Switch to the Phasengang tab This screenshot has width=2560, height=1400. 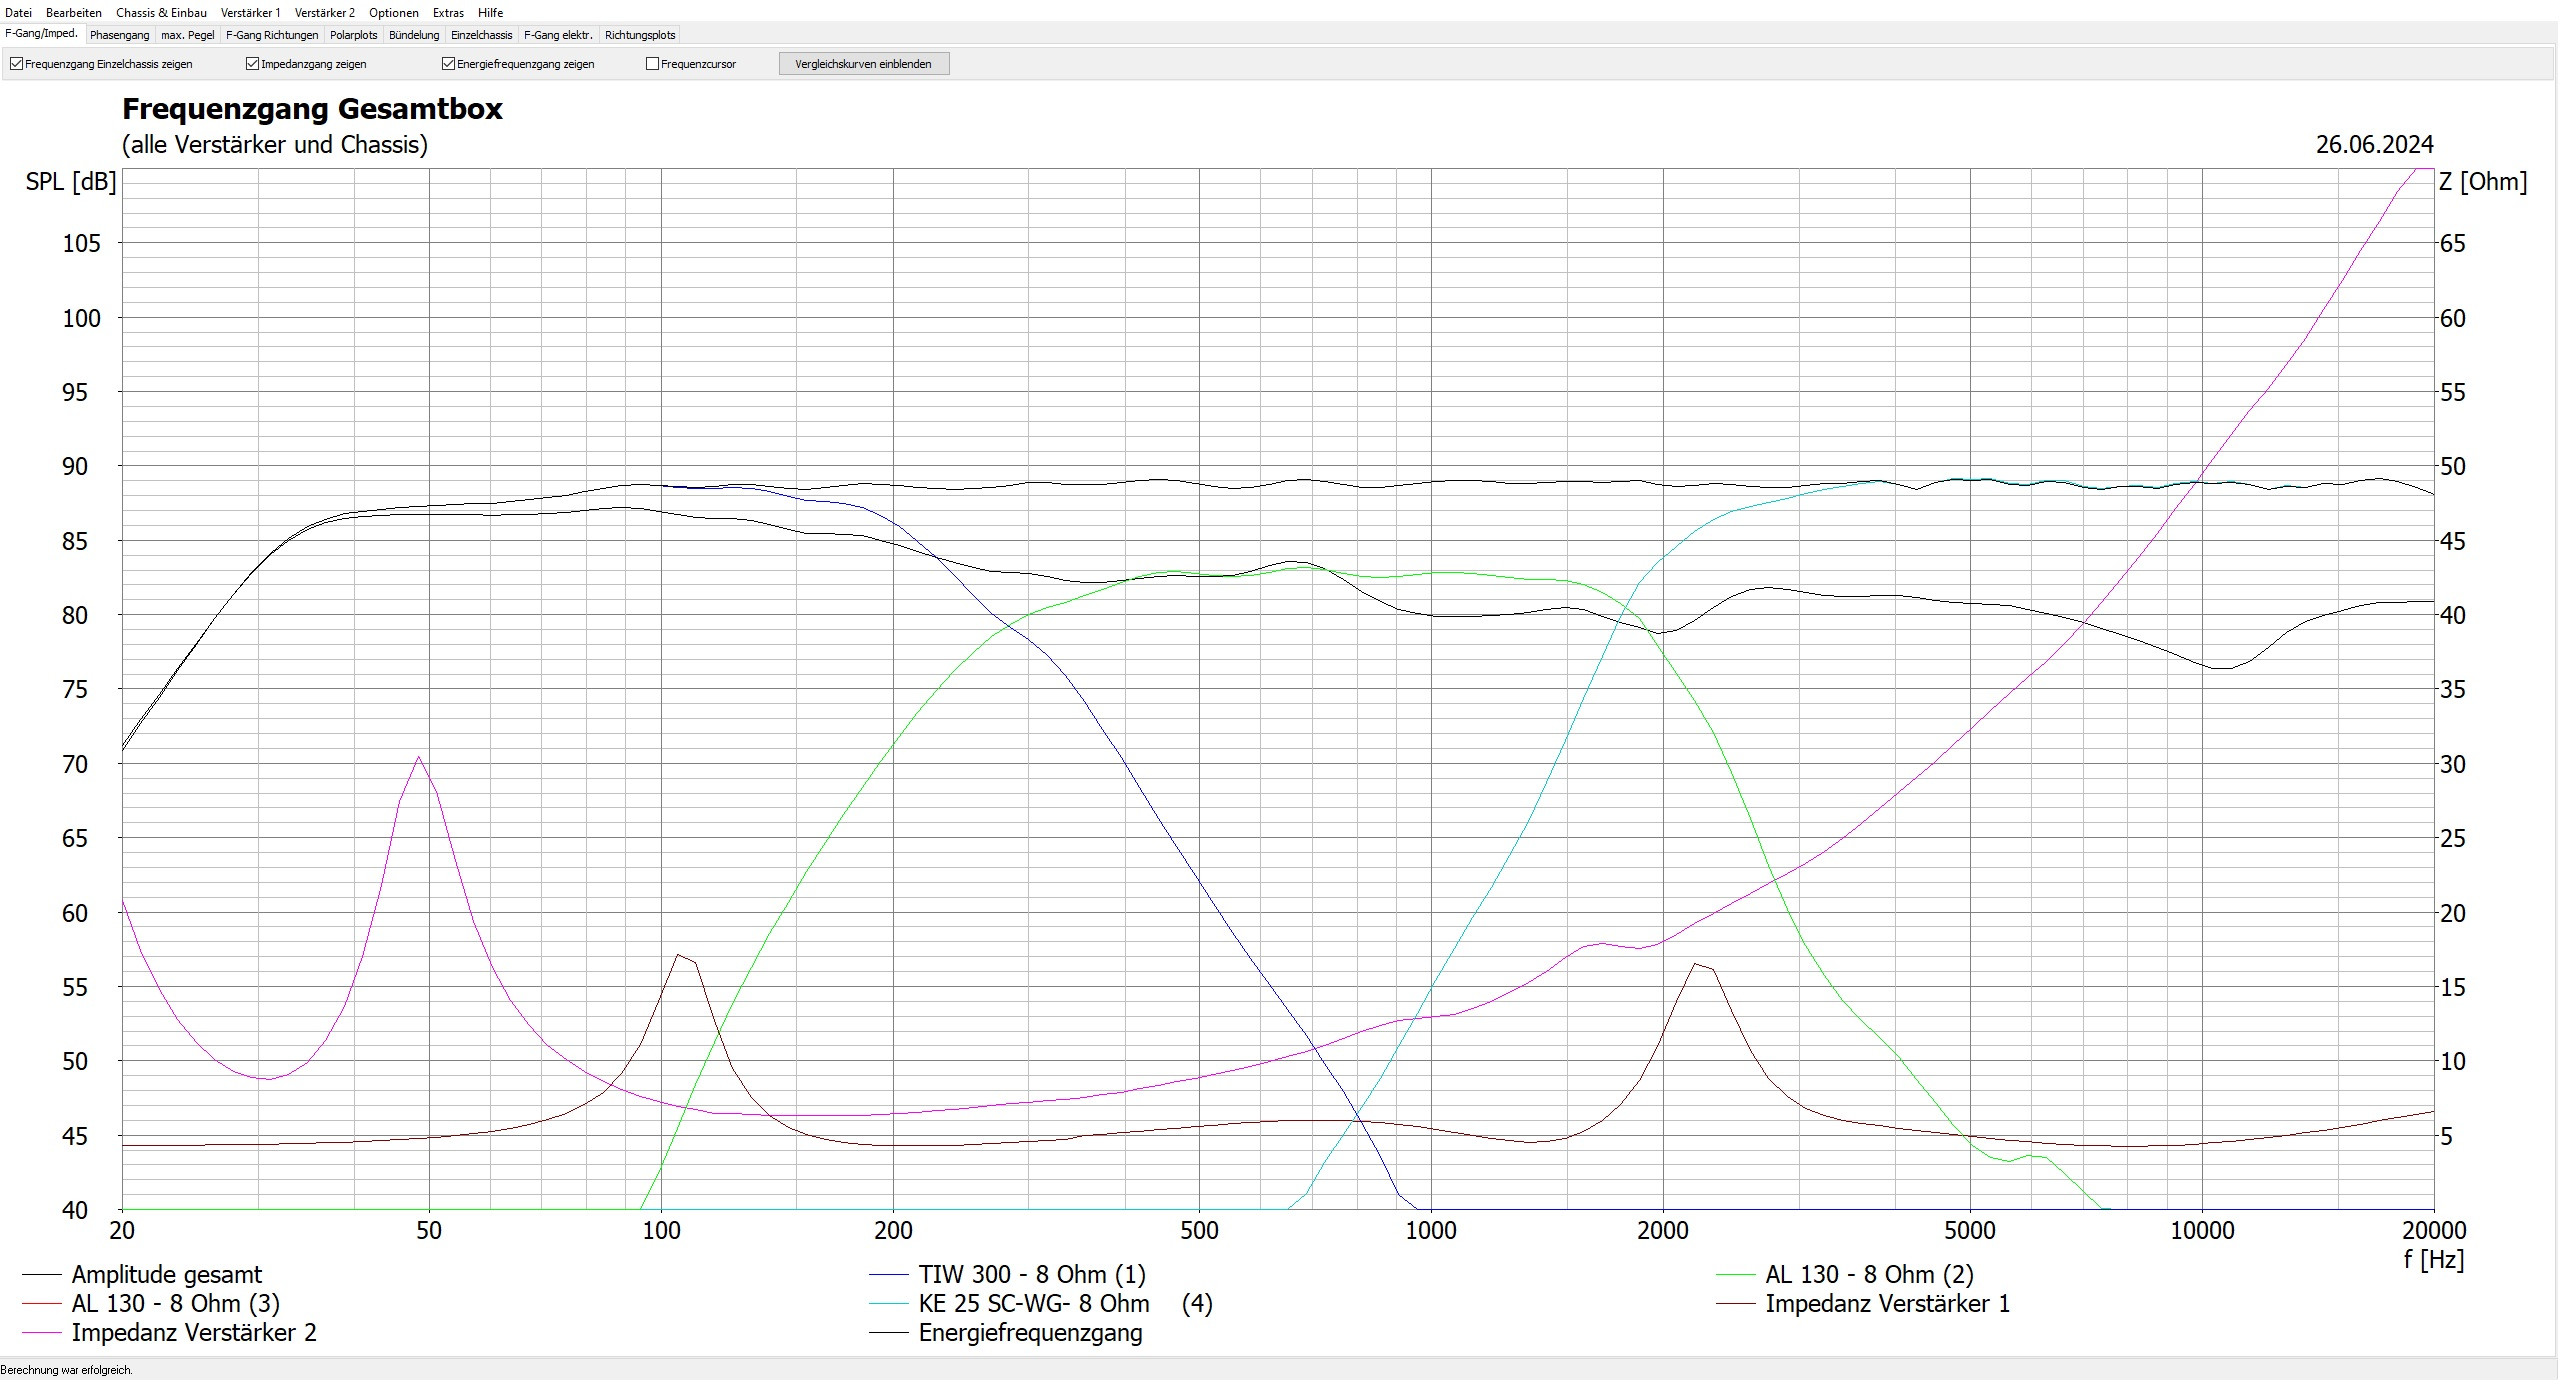[x=119, y=35]
